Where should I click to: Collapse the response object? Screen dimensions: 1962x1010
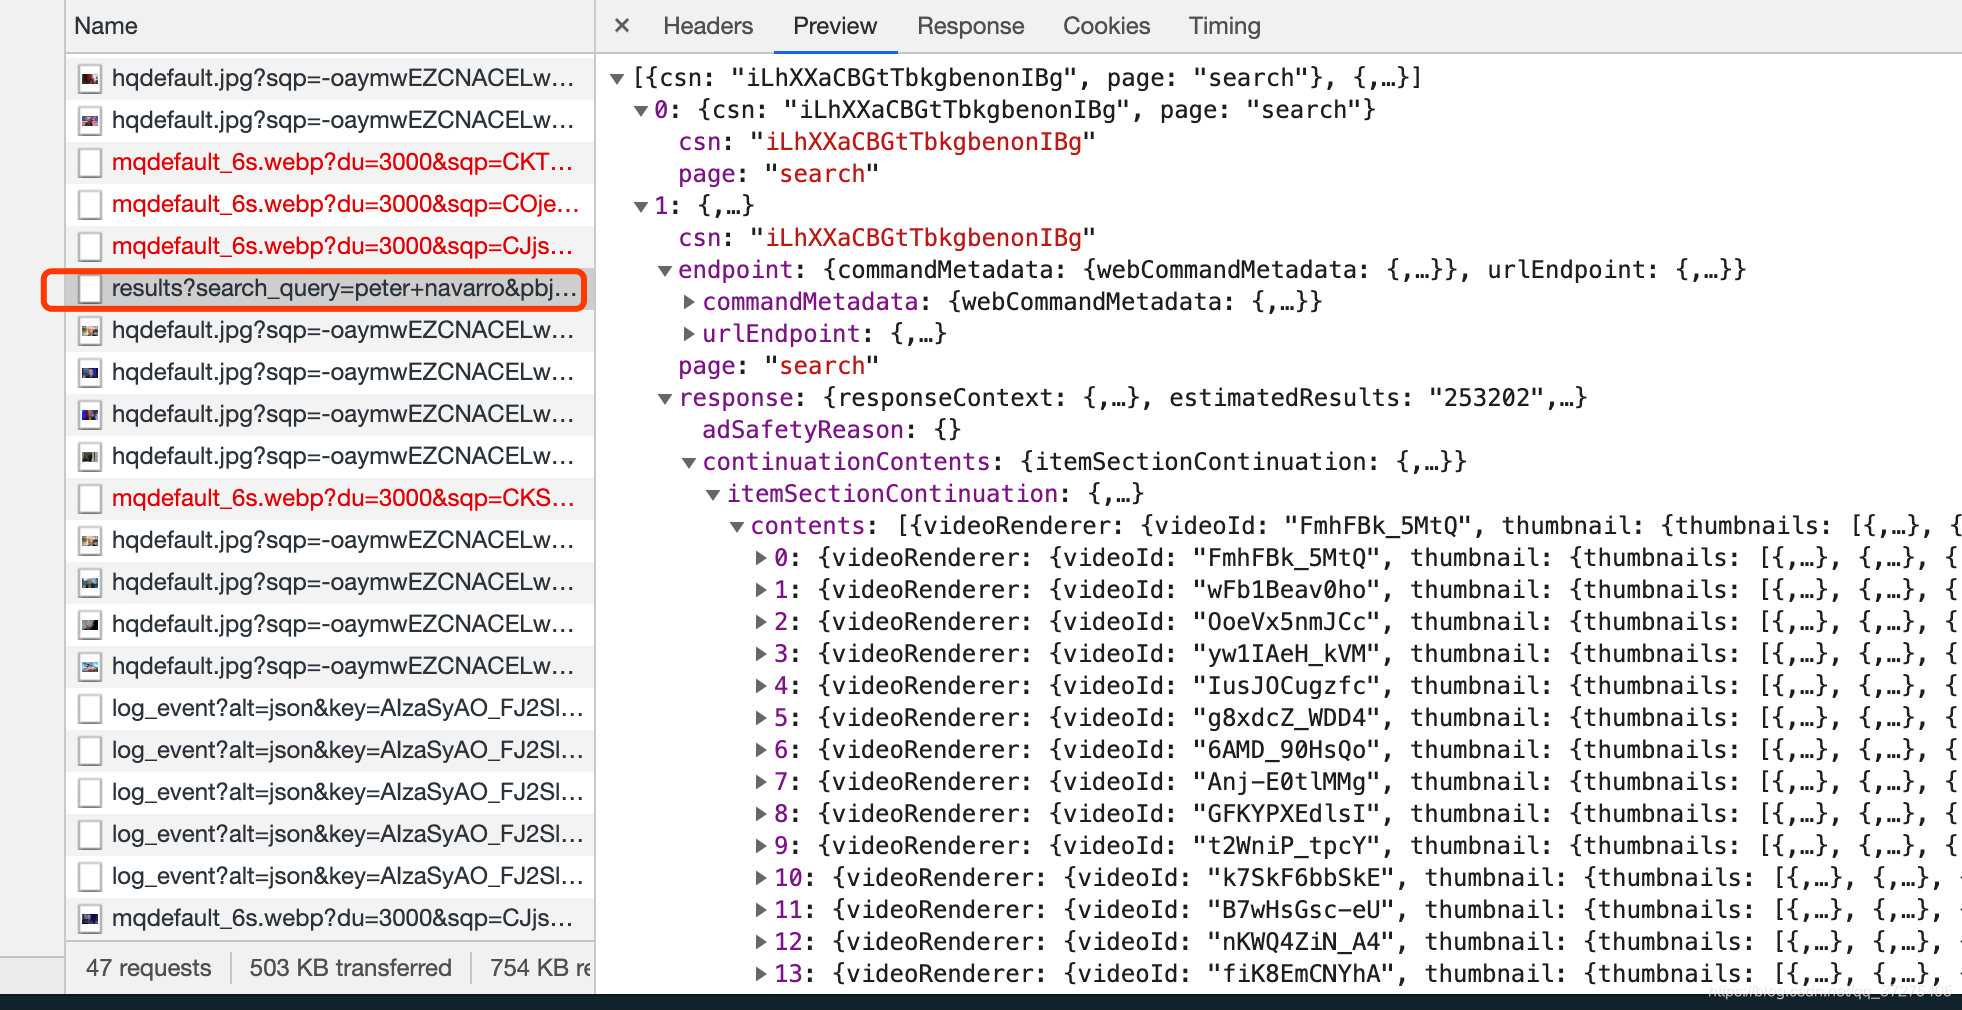pyautogui.click(x=665, y=398)
